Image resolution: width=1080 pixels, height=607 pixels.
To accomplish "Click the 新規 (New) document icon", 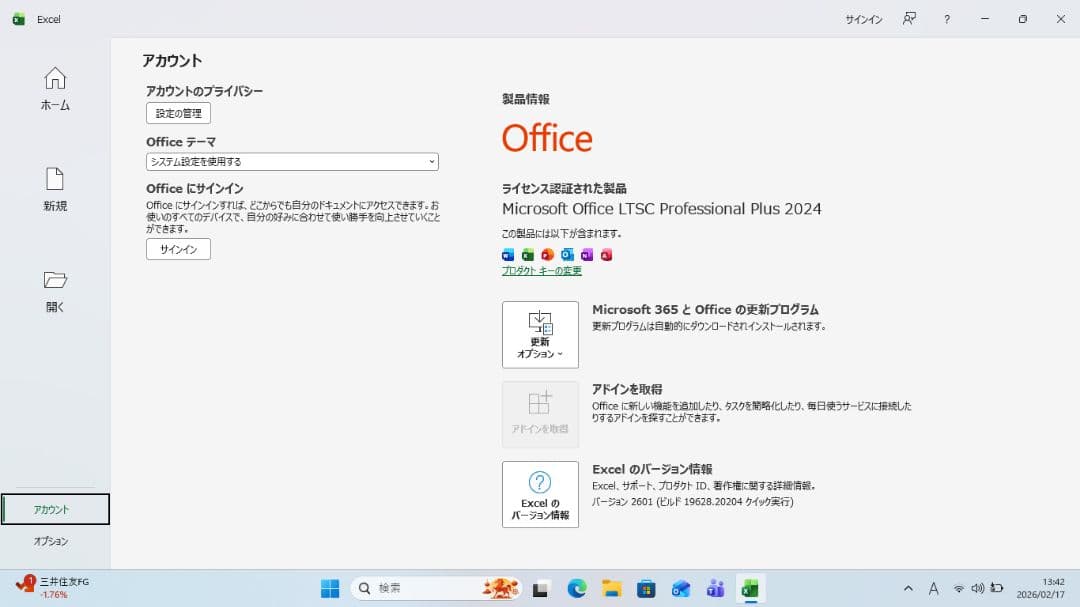I will coord(55,179).
